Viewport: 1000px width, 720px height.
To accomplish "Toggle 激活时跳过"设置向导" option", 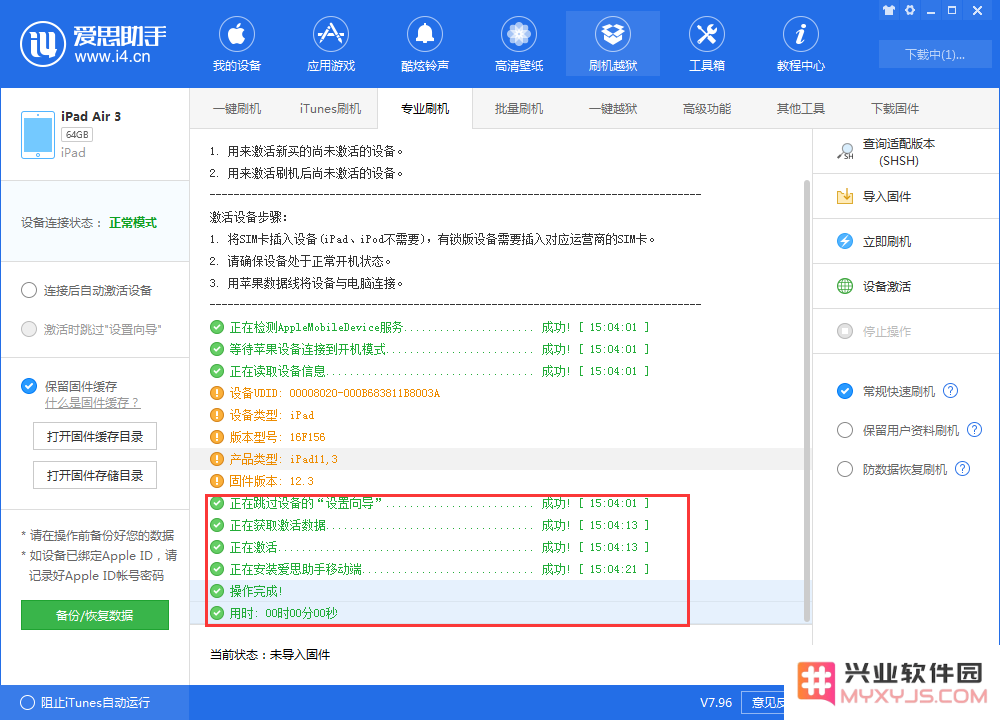I will tap(29, 329).
